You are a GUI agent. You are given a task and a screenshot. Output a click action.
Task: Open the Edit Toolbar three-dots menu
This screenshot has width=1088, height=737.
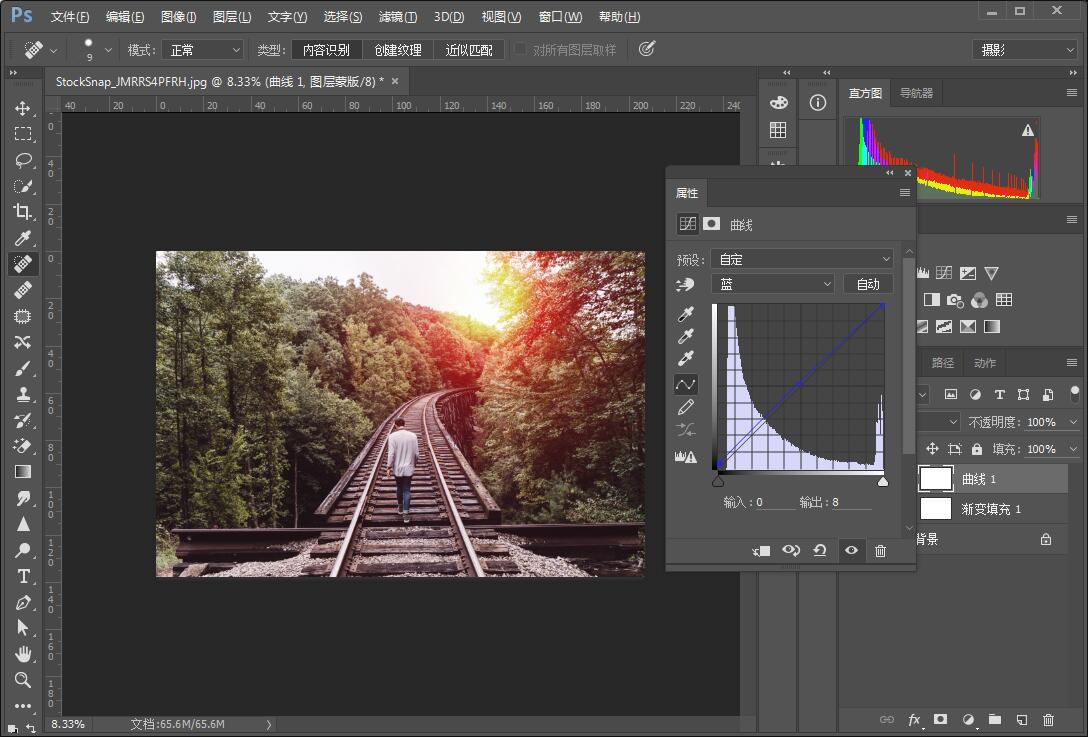pos(23,705)
